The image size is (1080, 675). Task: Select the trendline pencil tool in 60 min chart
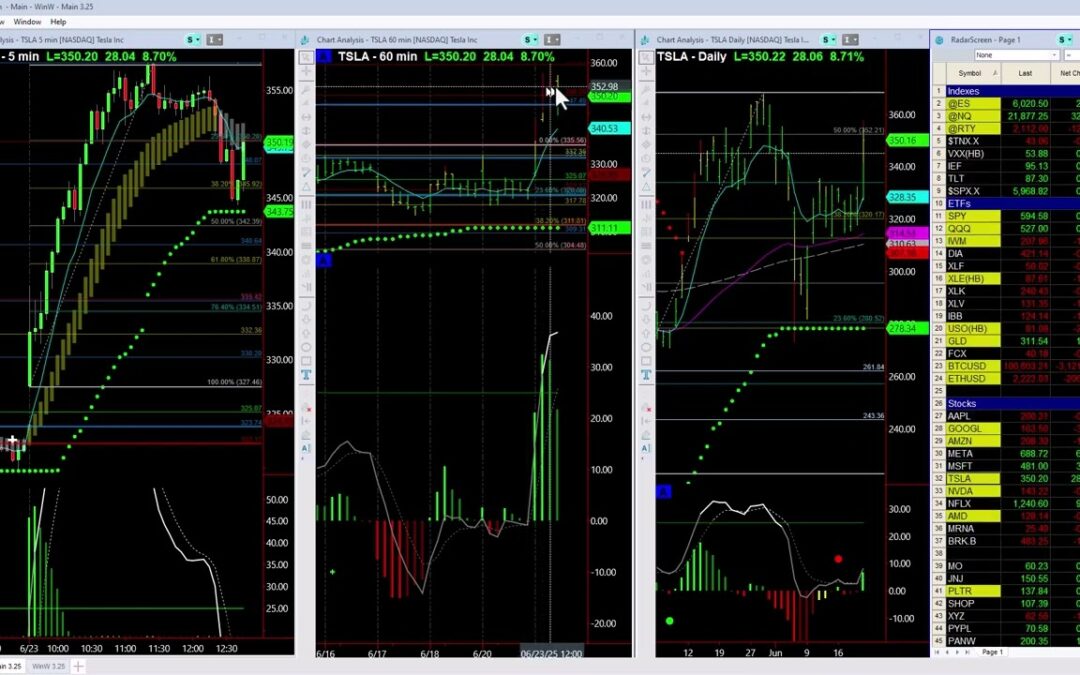(306, 173)
